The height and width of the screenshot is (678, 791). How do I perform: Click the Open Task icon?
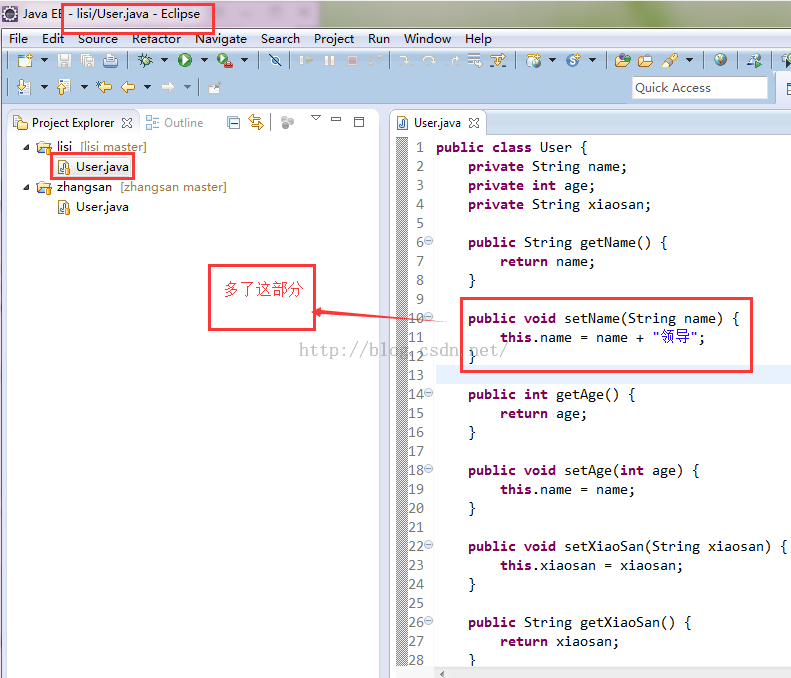click(646, 61)
